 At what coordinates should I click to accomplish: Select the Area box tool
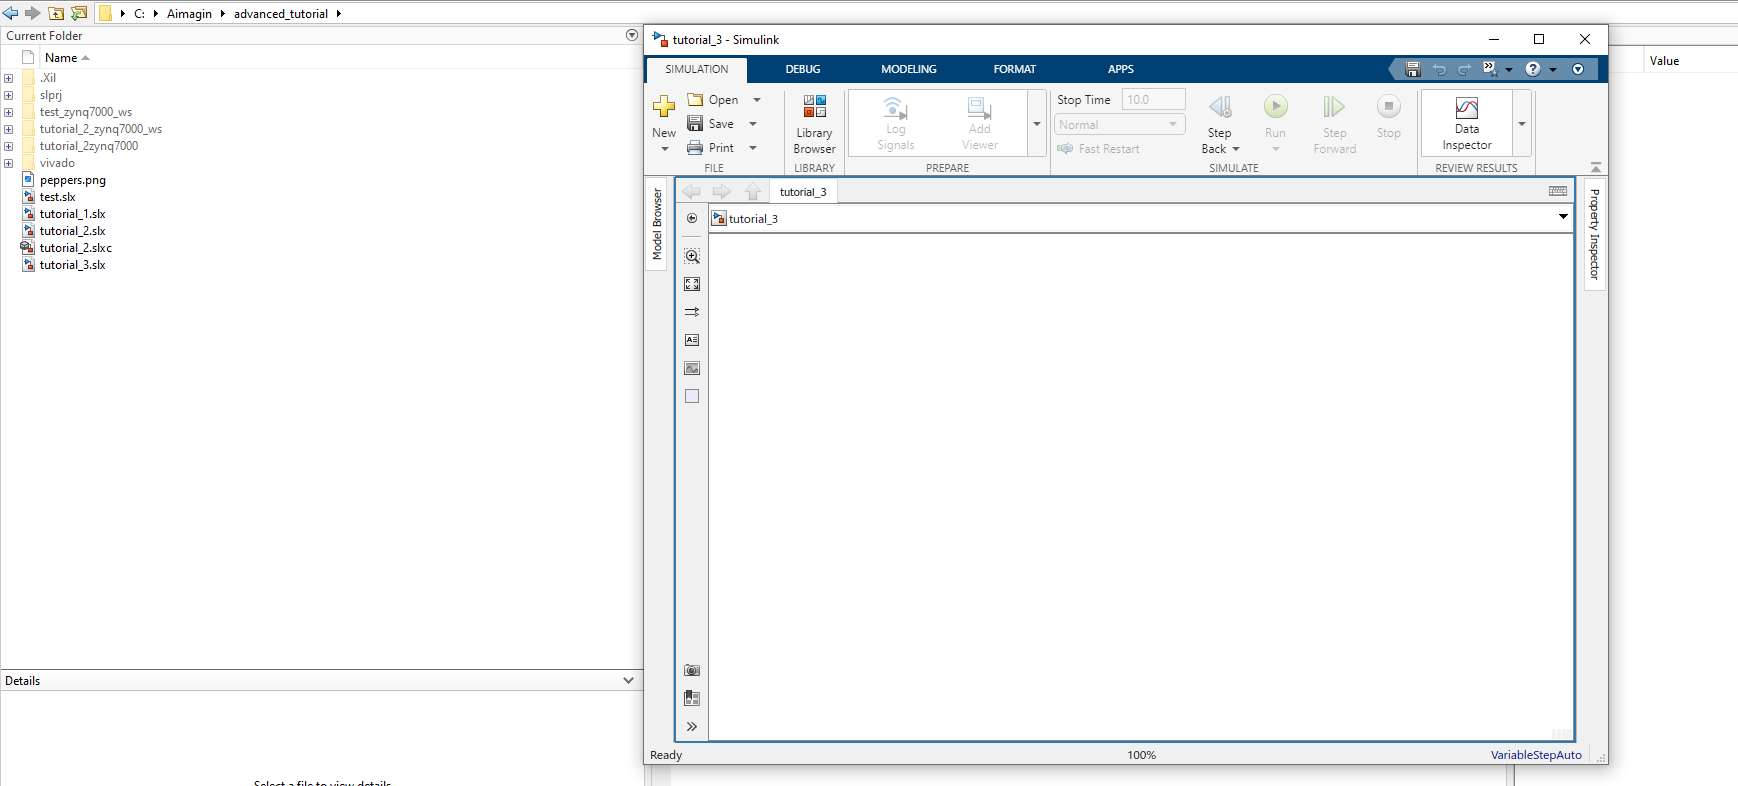692,396
